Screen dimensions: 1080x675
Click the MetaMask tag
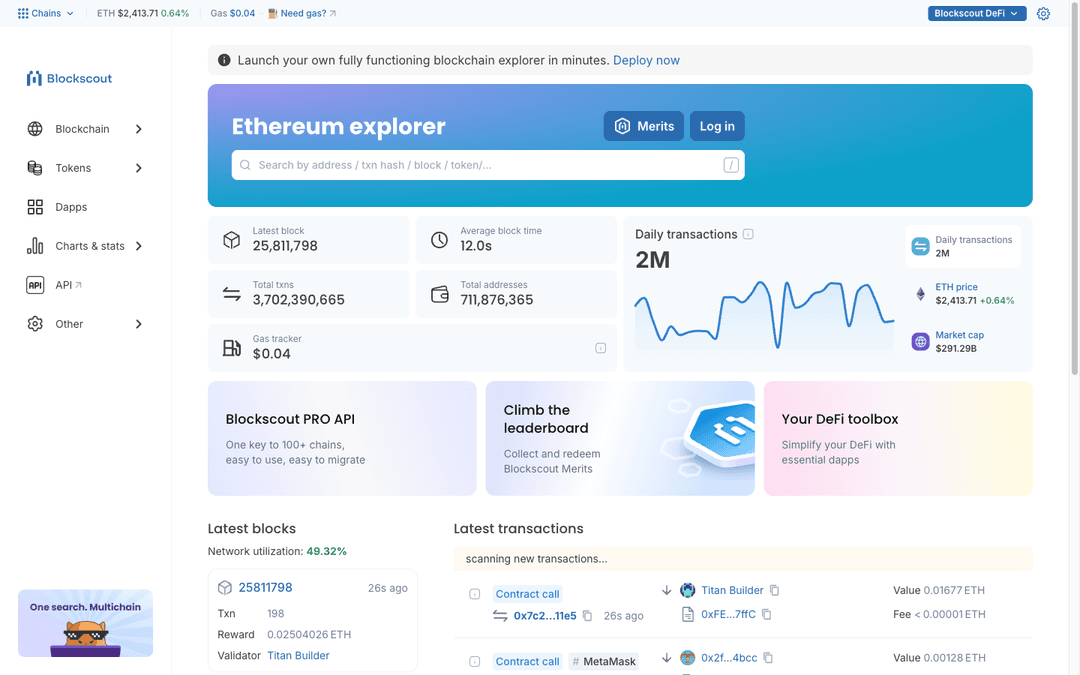pos(604,661)
